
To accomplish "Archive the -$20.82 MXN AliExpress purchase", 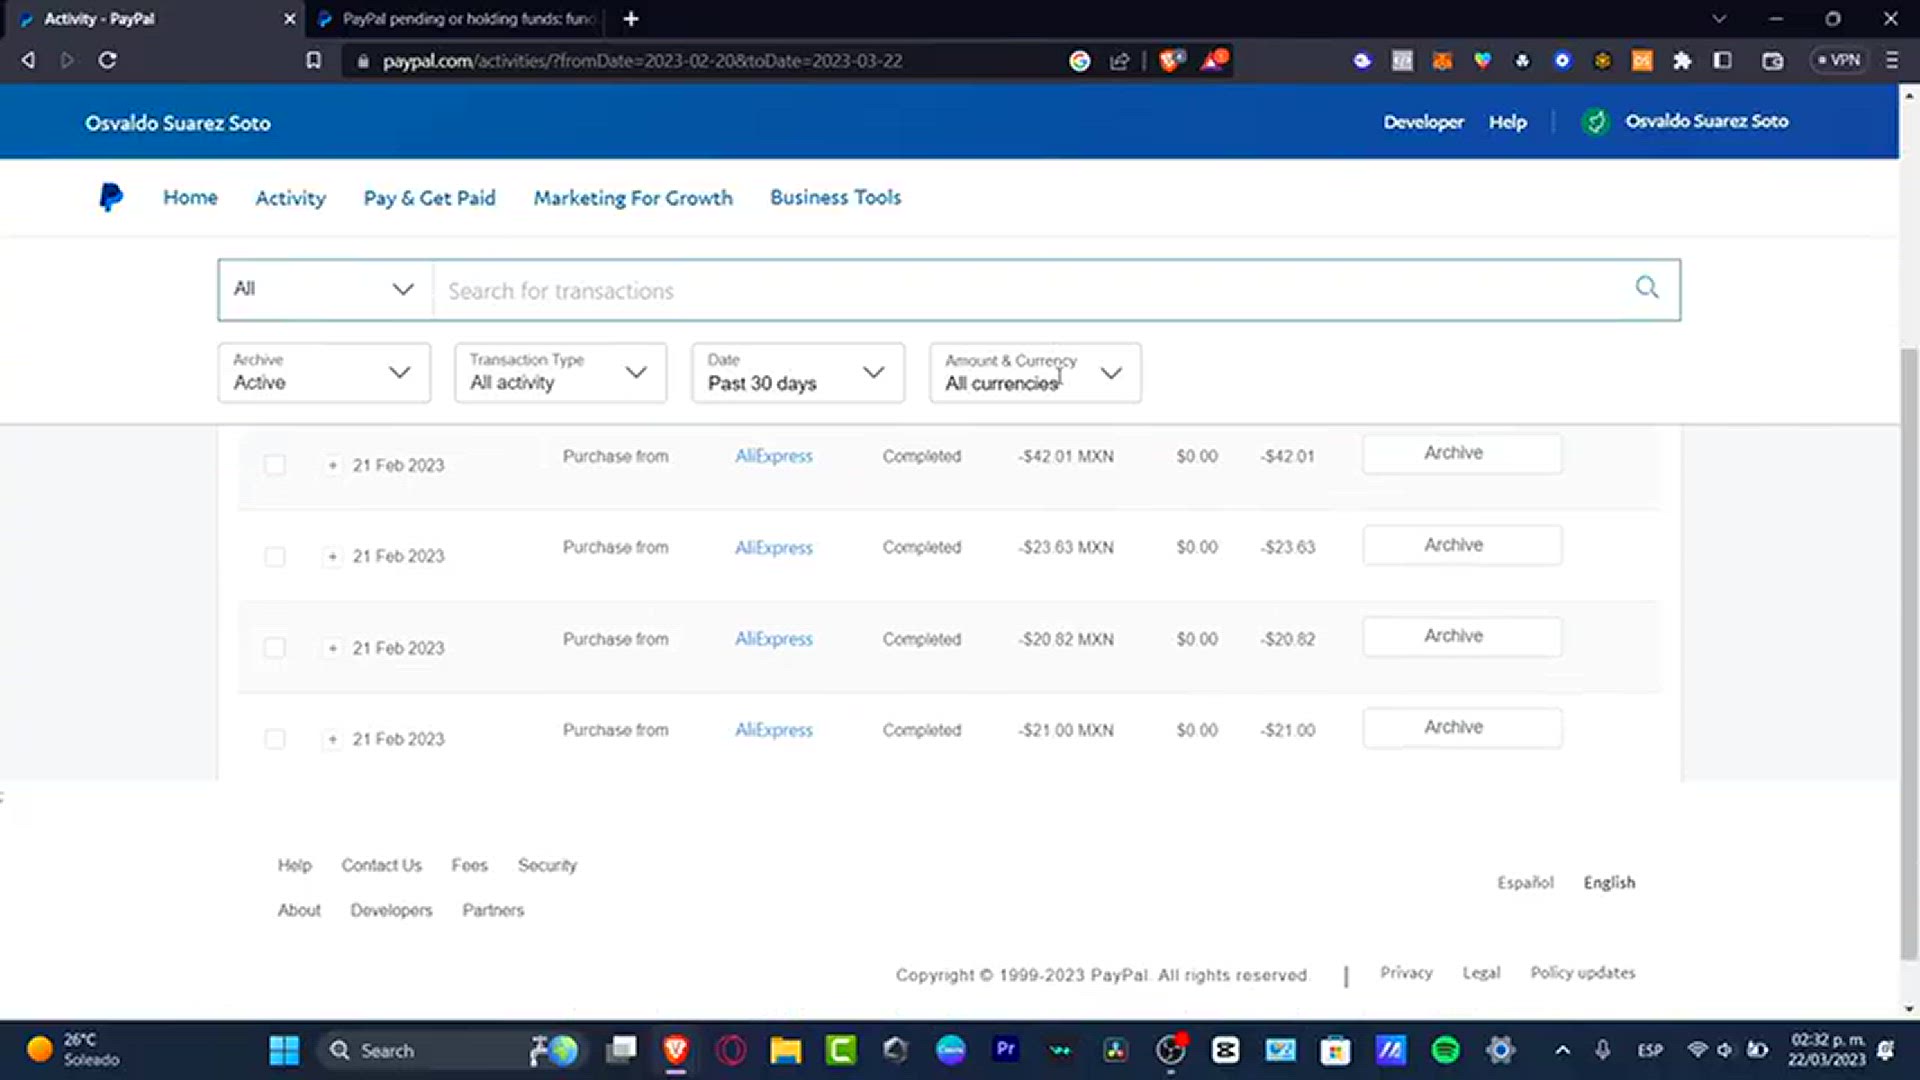I will (x=1462, y=636).
